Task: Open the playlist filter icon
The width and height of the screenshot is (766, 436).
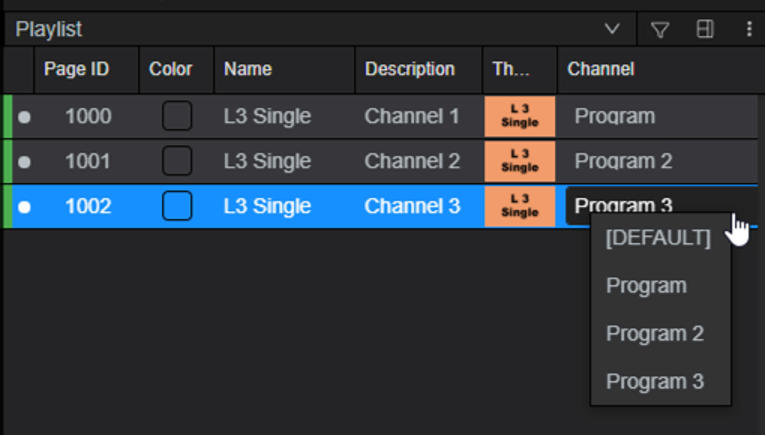Action: [660, 30]
